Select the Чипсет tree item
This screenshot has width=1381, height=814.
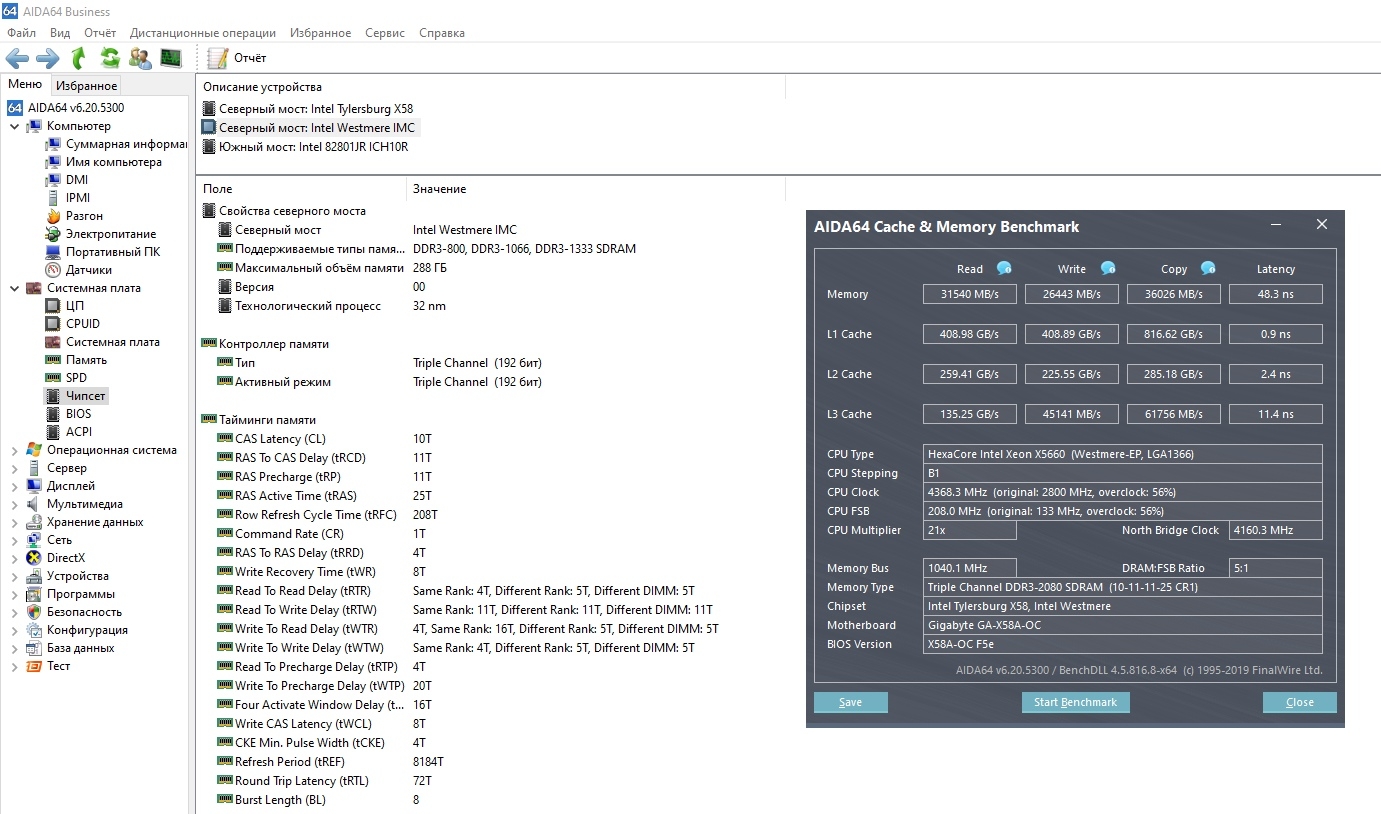[76, 396]
